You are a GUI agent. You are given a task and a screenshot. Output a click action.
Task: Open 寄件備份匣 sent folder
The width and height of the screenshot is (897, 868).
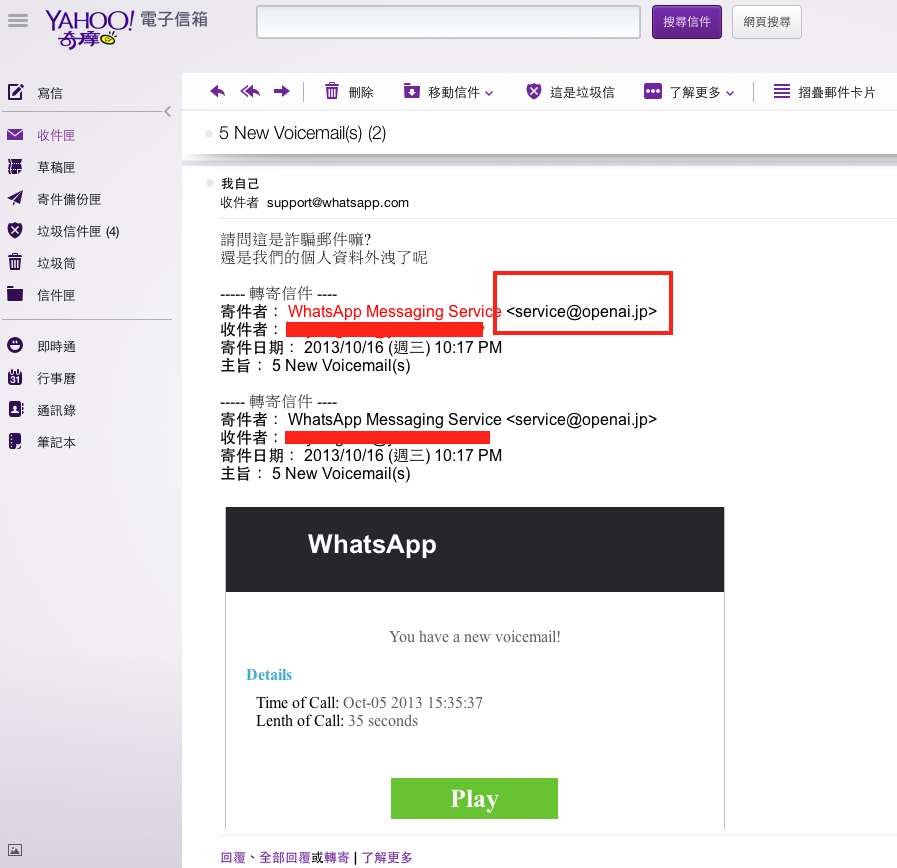tap(69, 199)
